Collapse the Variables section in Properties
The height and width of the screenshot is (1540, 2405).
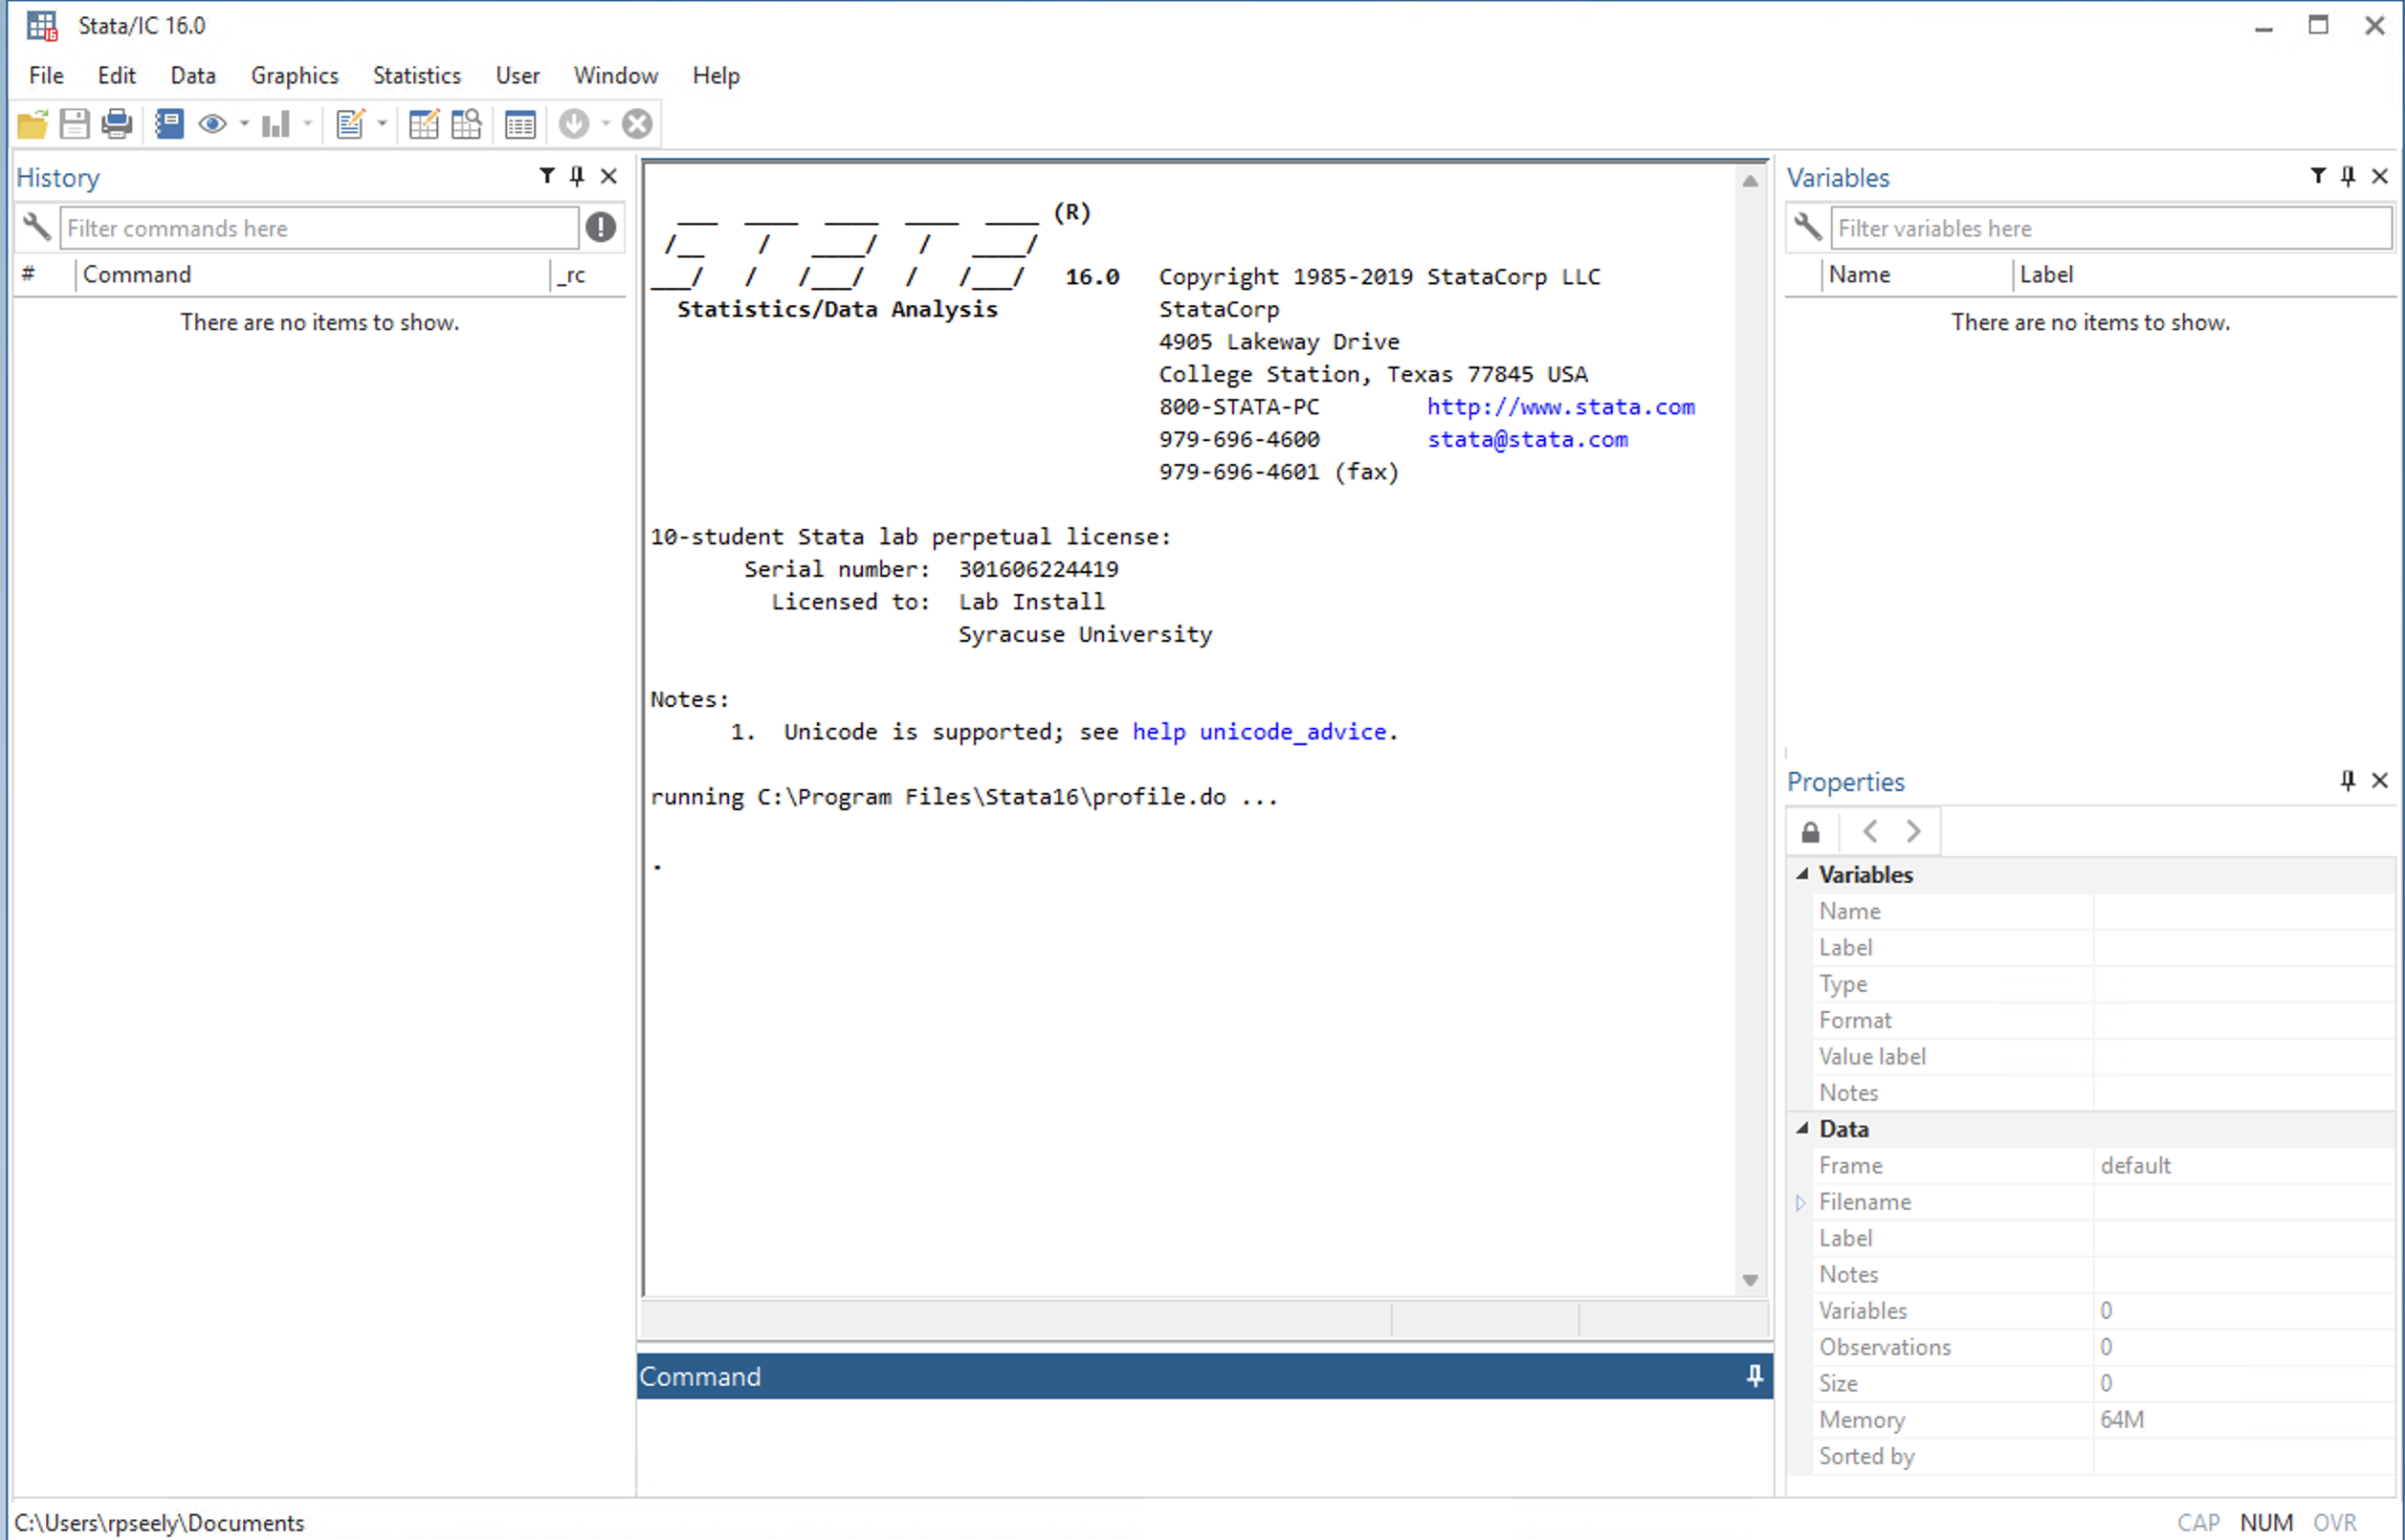1803,874
